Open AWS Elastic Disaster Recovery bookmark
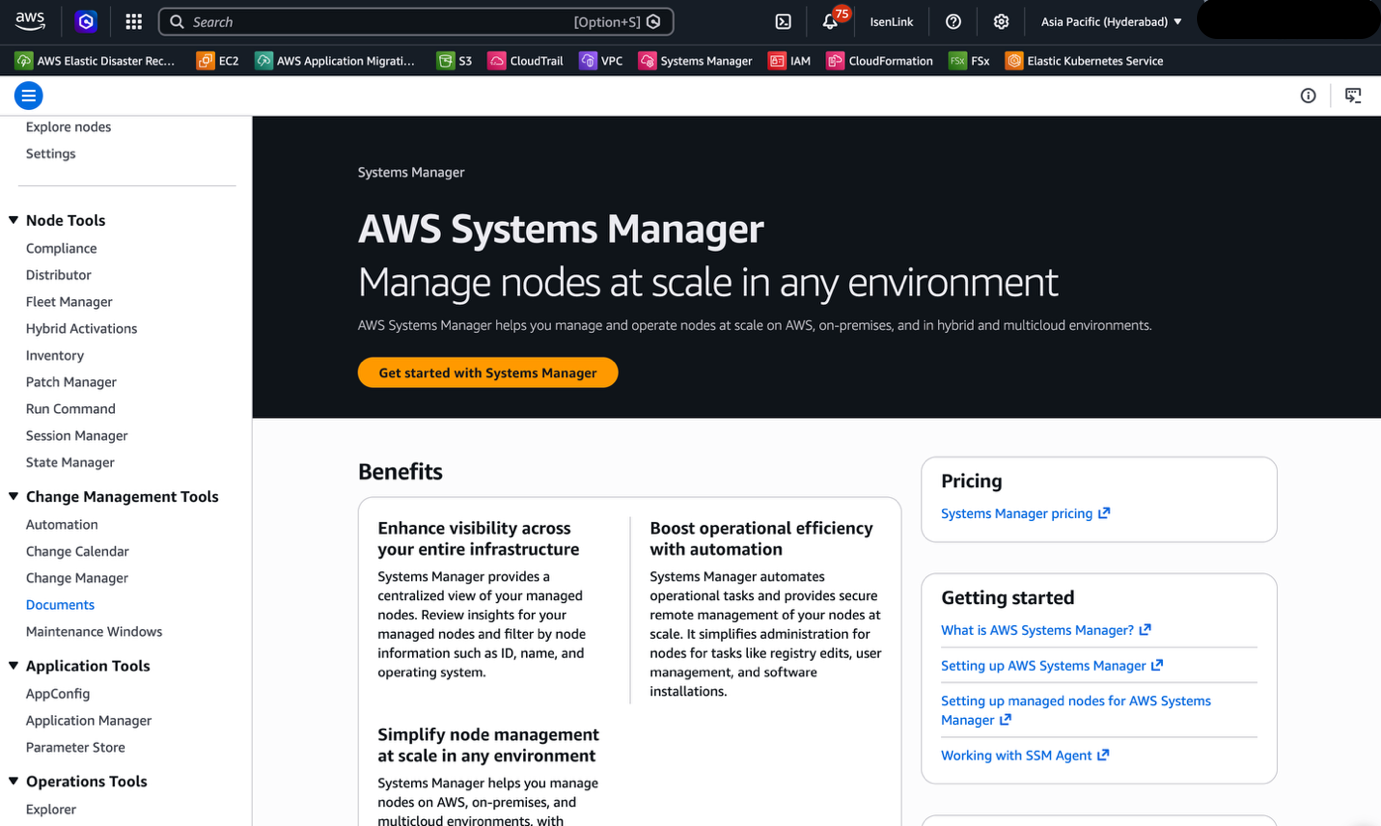This screenshot has height=826, width=1381. point(96,61)
